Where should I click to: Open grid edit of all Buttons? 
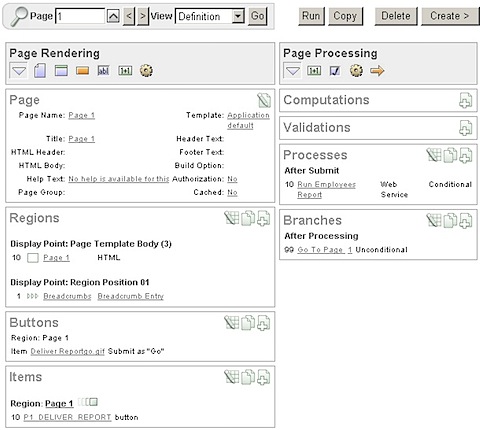click(x=232, y=323)
